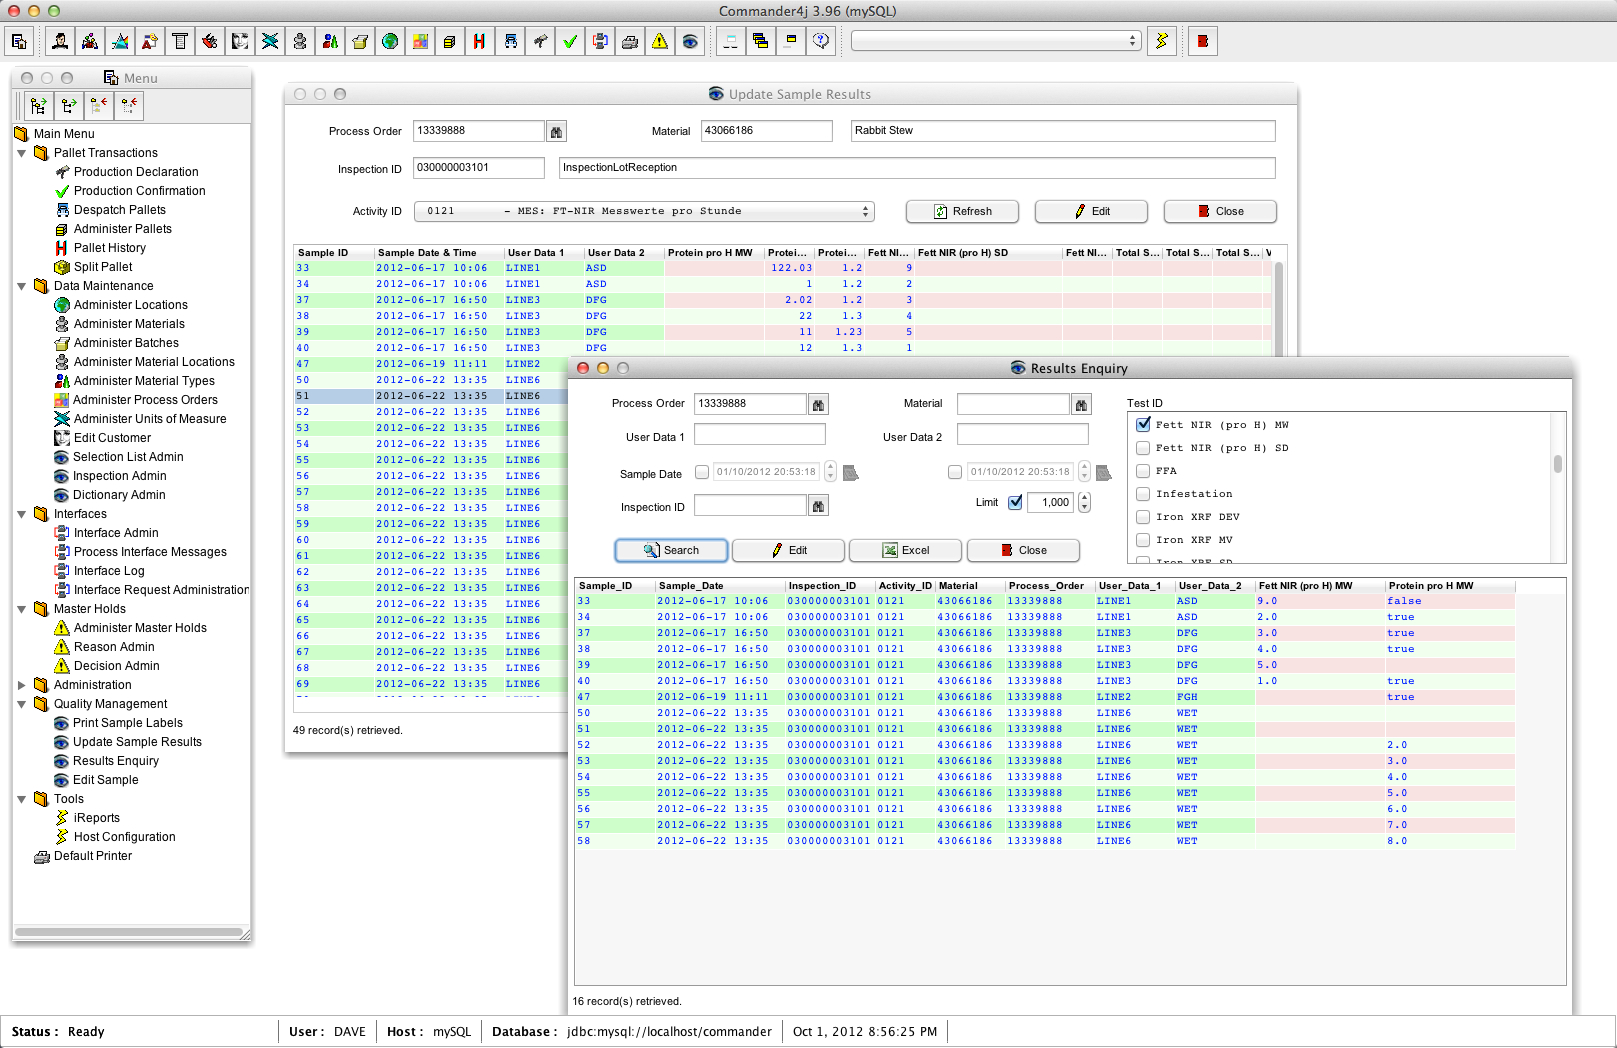Click the printer icon in main toolbar

point(630,41)
